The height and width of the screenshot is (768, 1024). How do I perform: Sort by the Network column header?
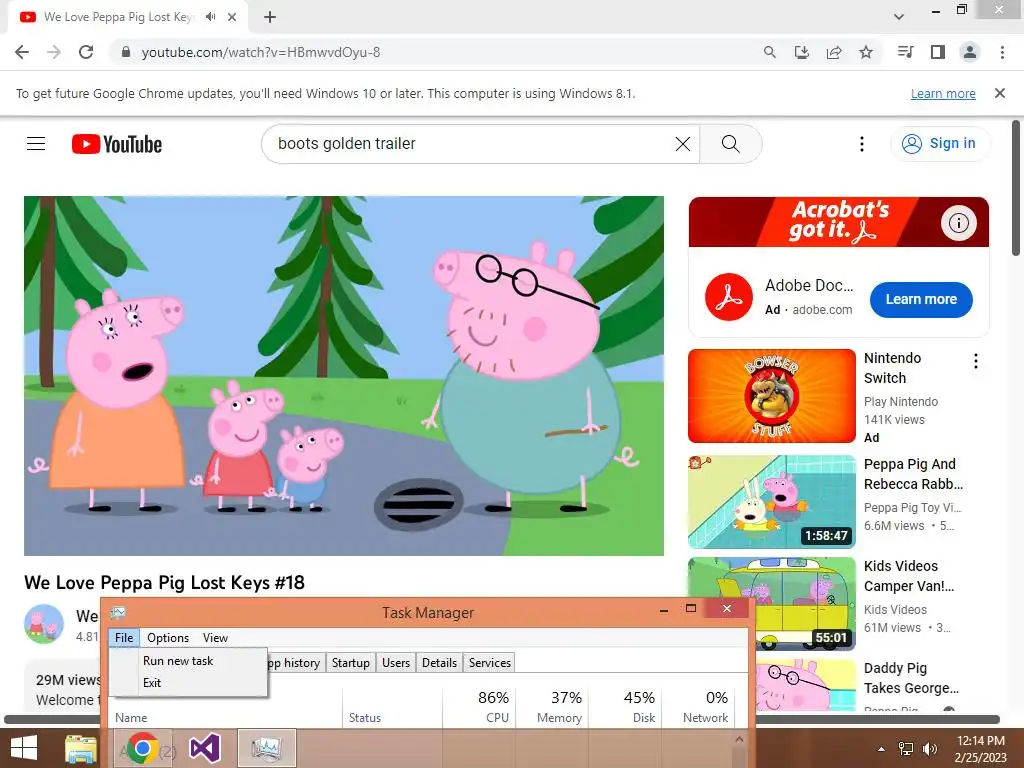tap(697, 707)
